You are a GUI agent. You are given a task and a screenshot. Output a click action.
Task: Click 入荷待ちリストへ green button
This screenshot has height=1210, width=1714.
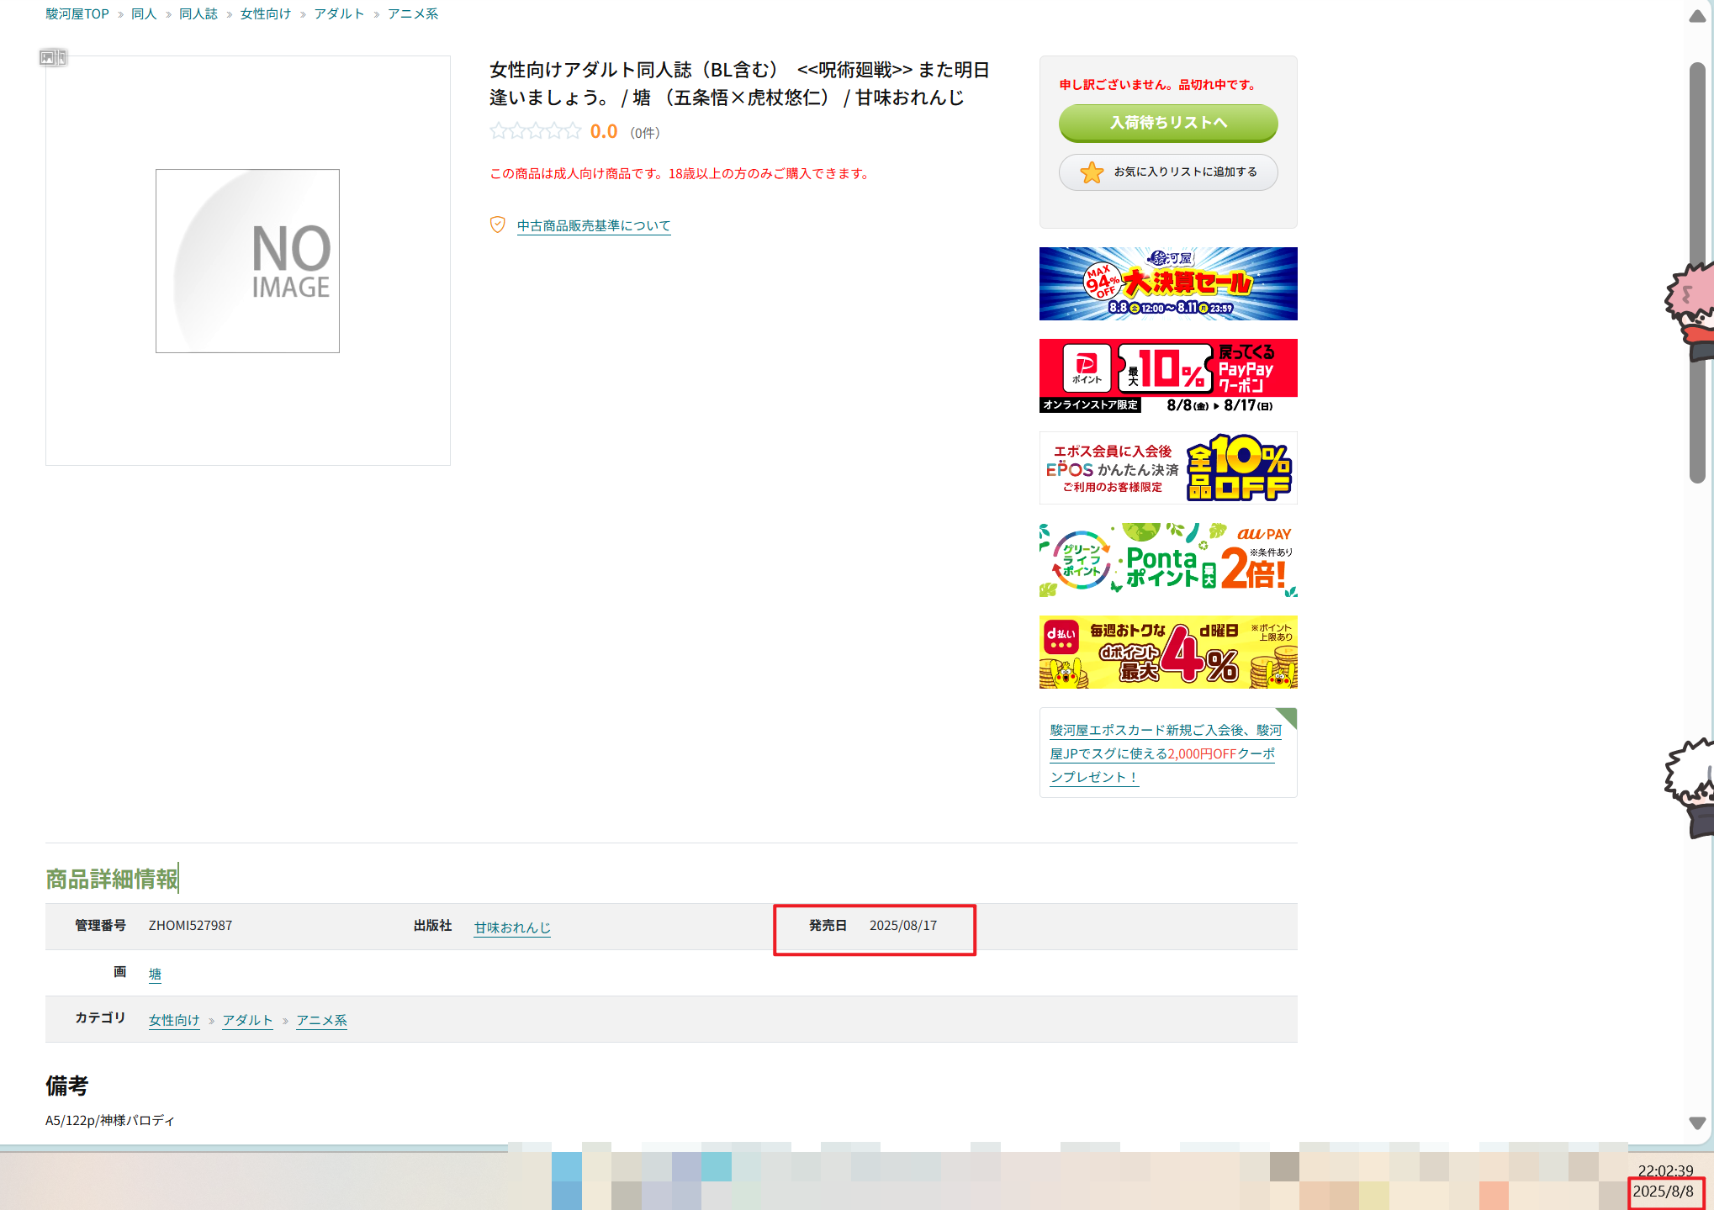click(x=1168, y=123)
